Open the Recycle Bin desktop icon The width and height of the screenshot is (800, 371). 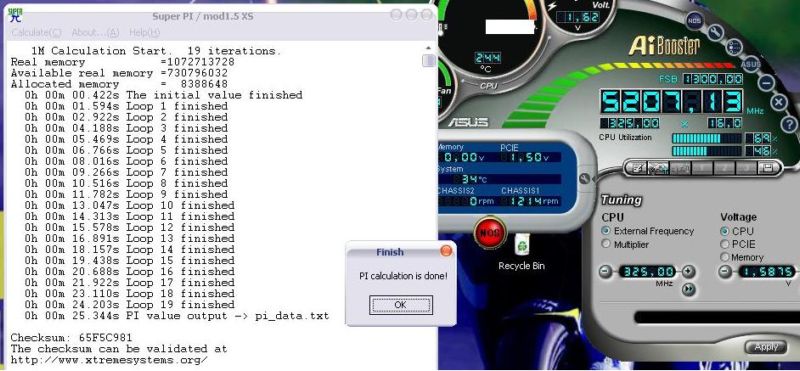[521, 253]
